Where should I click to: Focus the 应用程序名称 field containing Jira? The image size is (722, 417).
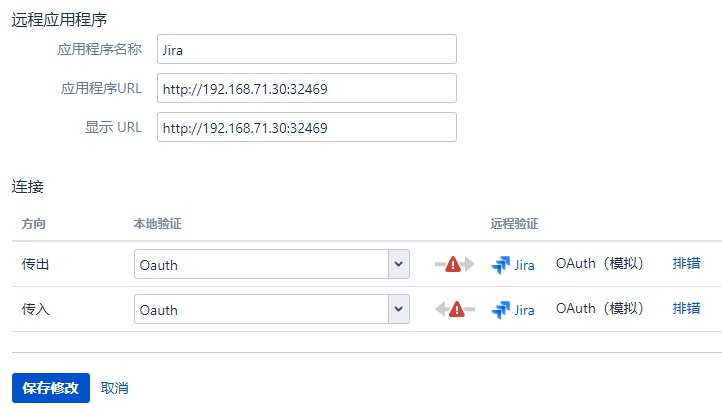point(306,49)
